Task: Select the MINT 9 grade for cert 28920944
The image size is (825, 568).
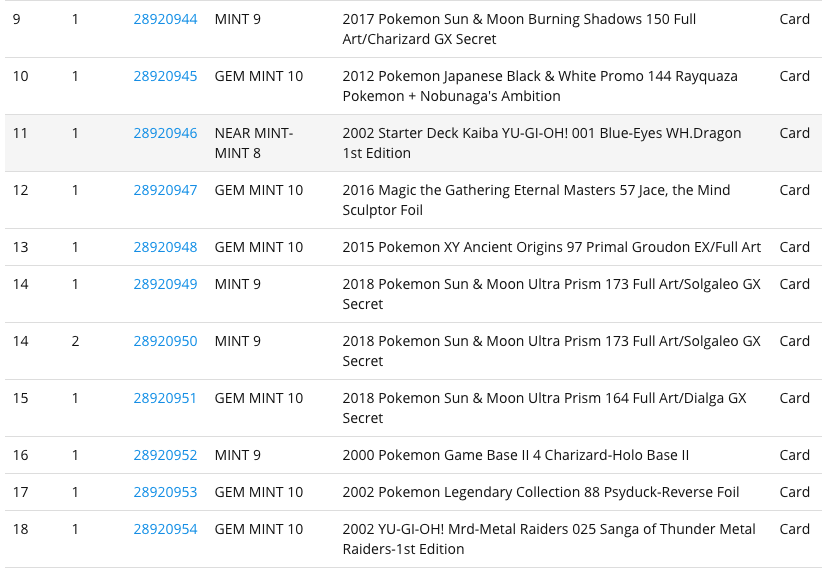Action: [238, 19]
